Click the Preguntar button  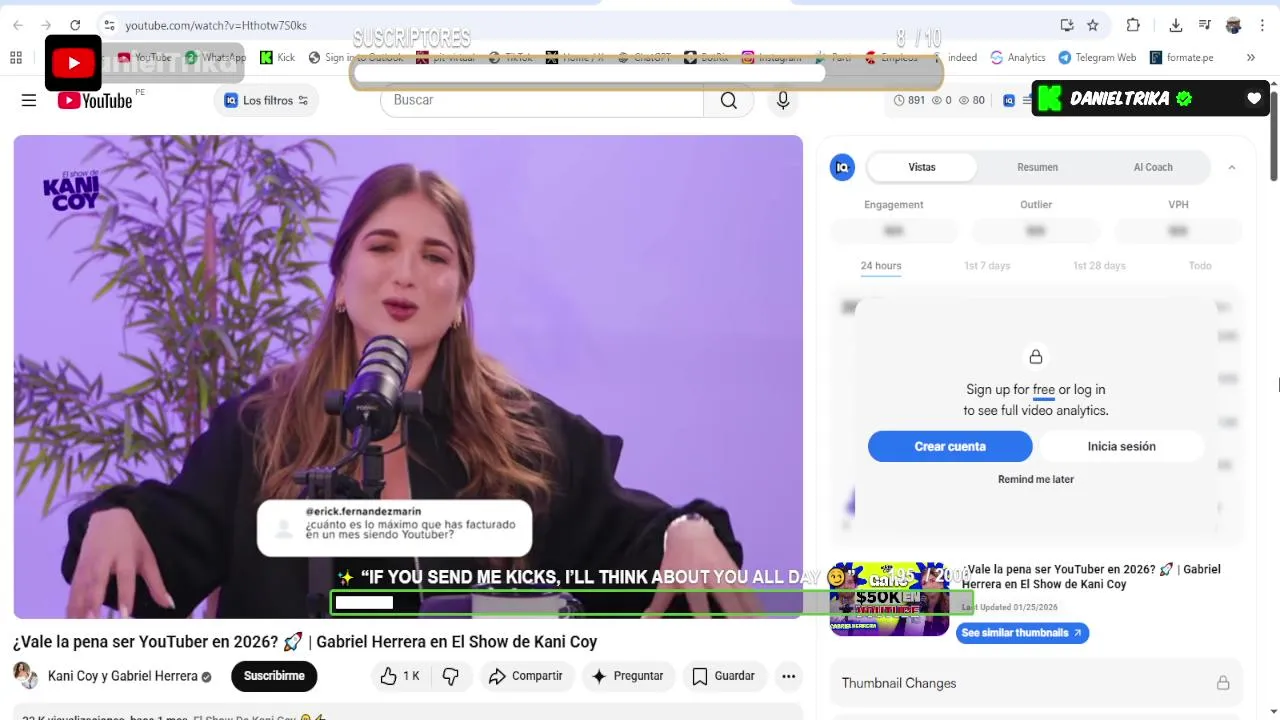627,676
